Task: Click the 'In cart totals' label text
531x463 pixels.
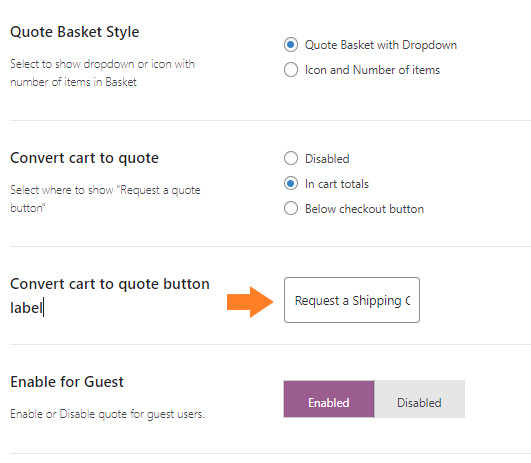Action: click(x=337, y=184)
